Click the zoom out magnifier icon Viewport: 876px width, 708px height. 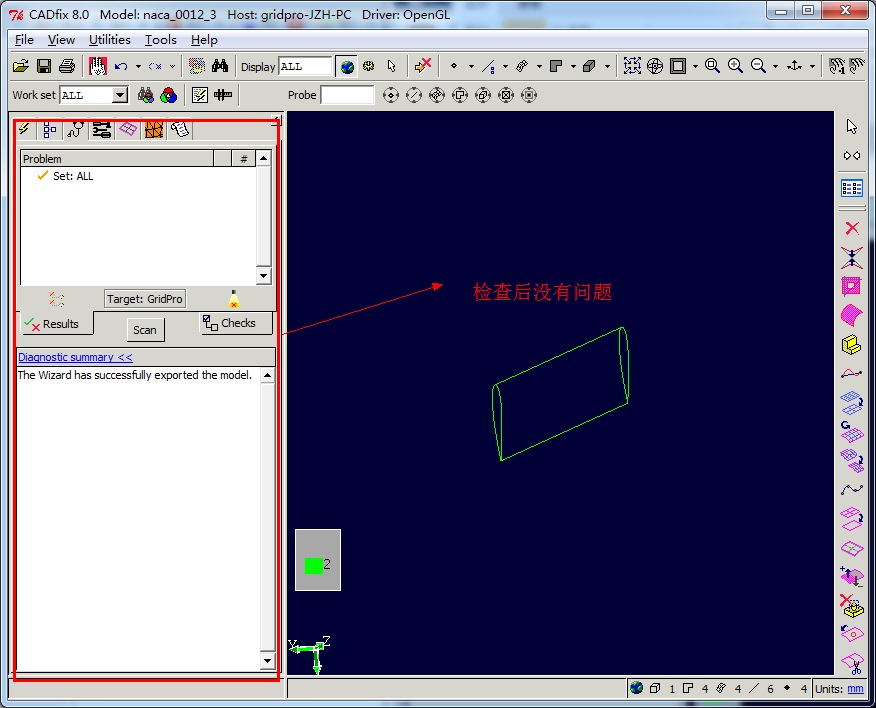pos(758,66)
